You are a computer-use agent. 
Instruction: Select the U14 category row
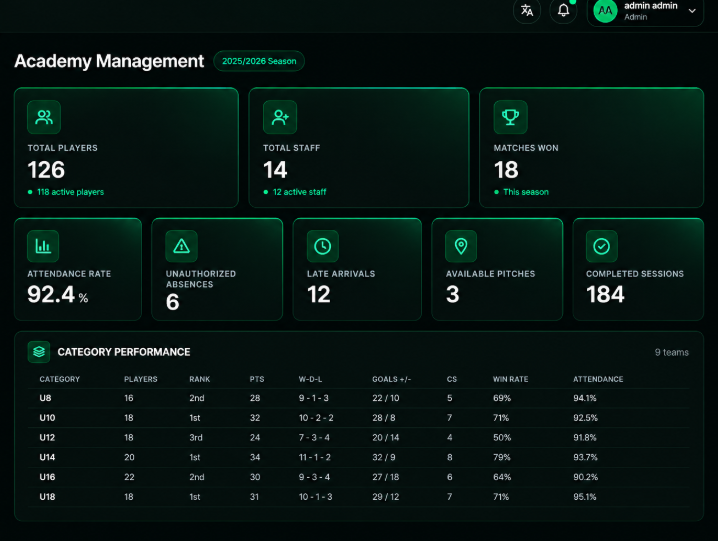click(359, 457)
